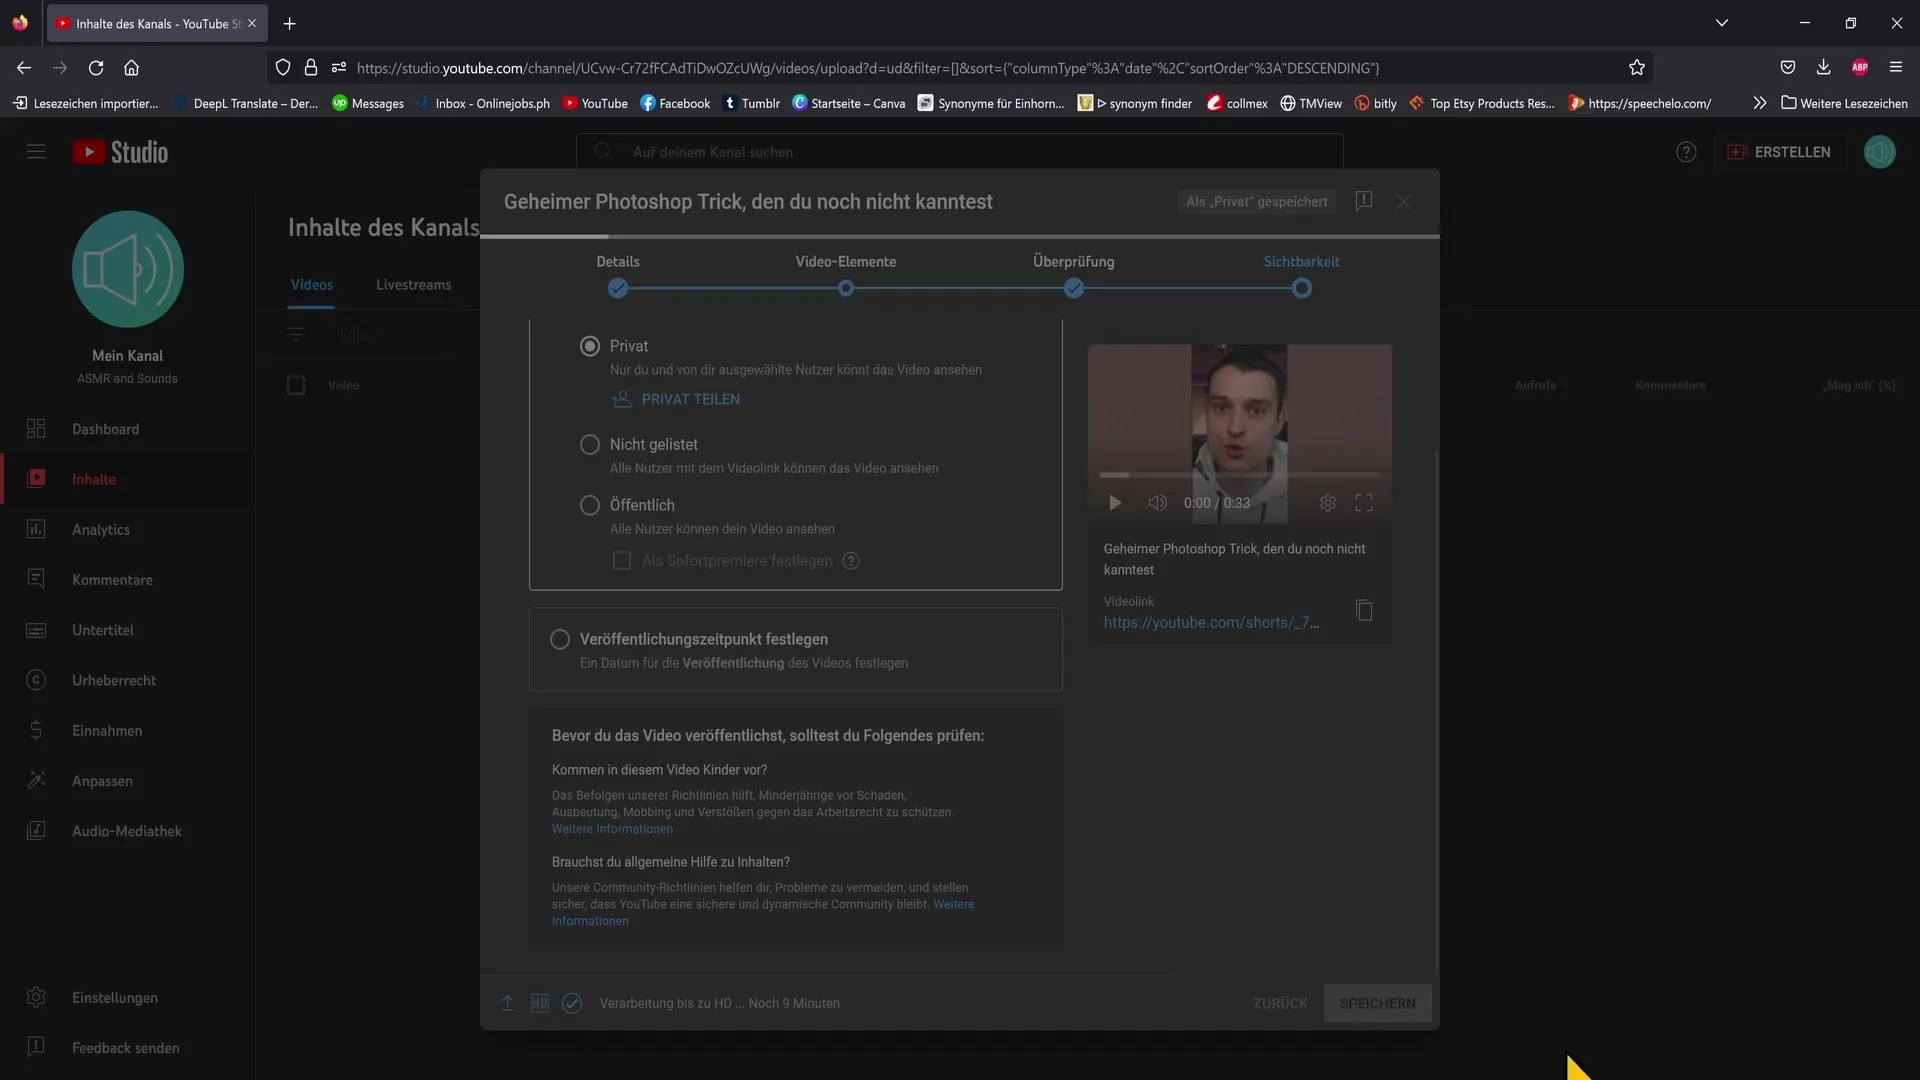The width and height of the screenshot is (1920, 1080).
Task: Click the channel search field
Action: (x=960, y=152)
